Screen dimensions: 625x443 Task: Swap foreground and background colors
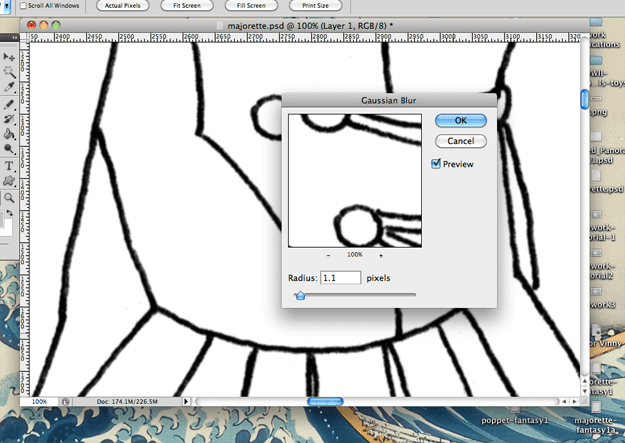tap(10, 213)
